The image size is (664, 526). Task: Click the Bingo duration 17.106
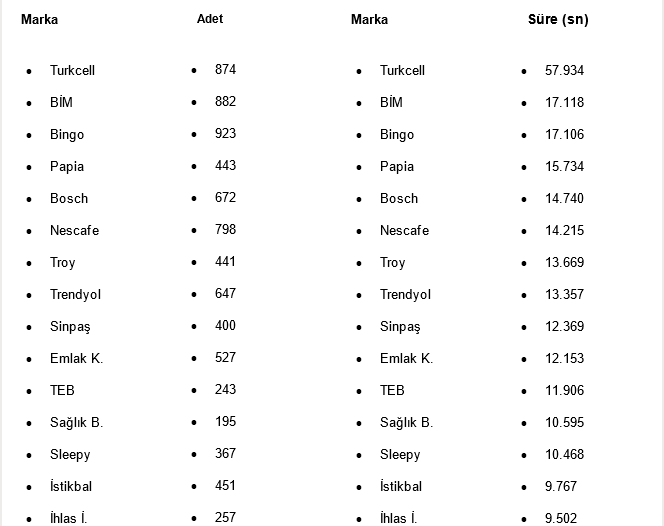(564, 135)
